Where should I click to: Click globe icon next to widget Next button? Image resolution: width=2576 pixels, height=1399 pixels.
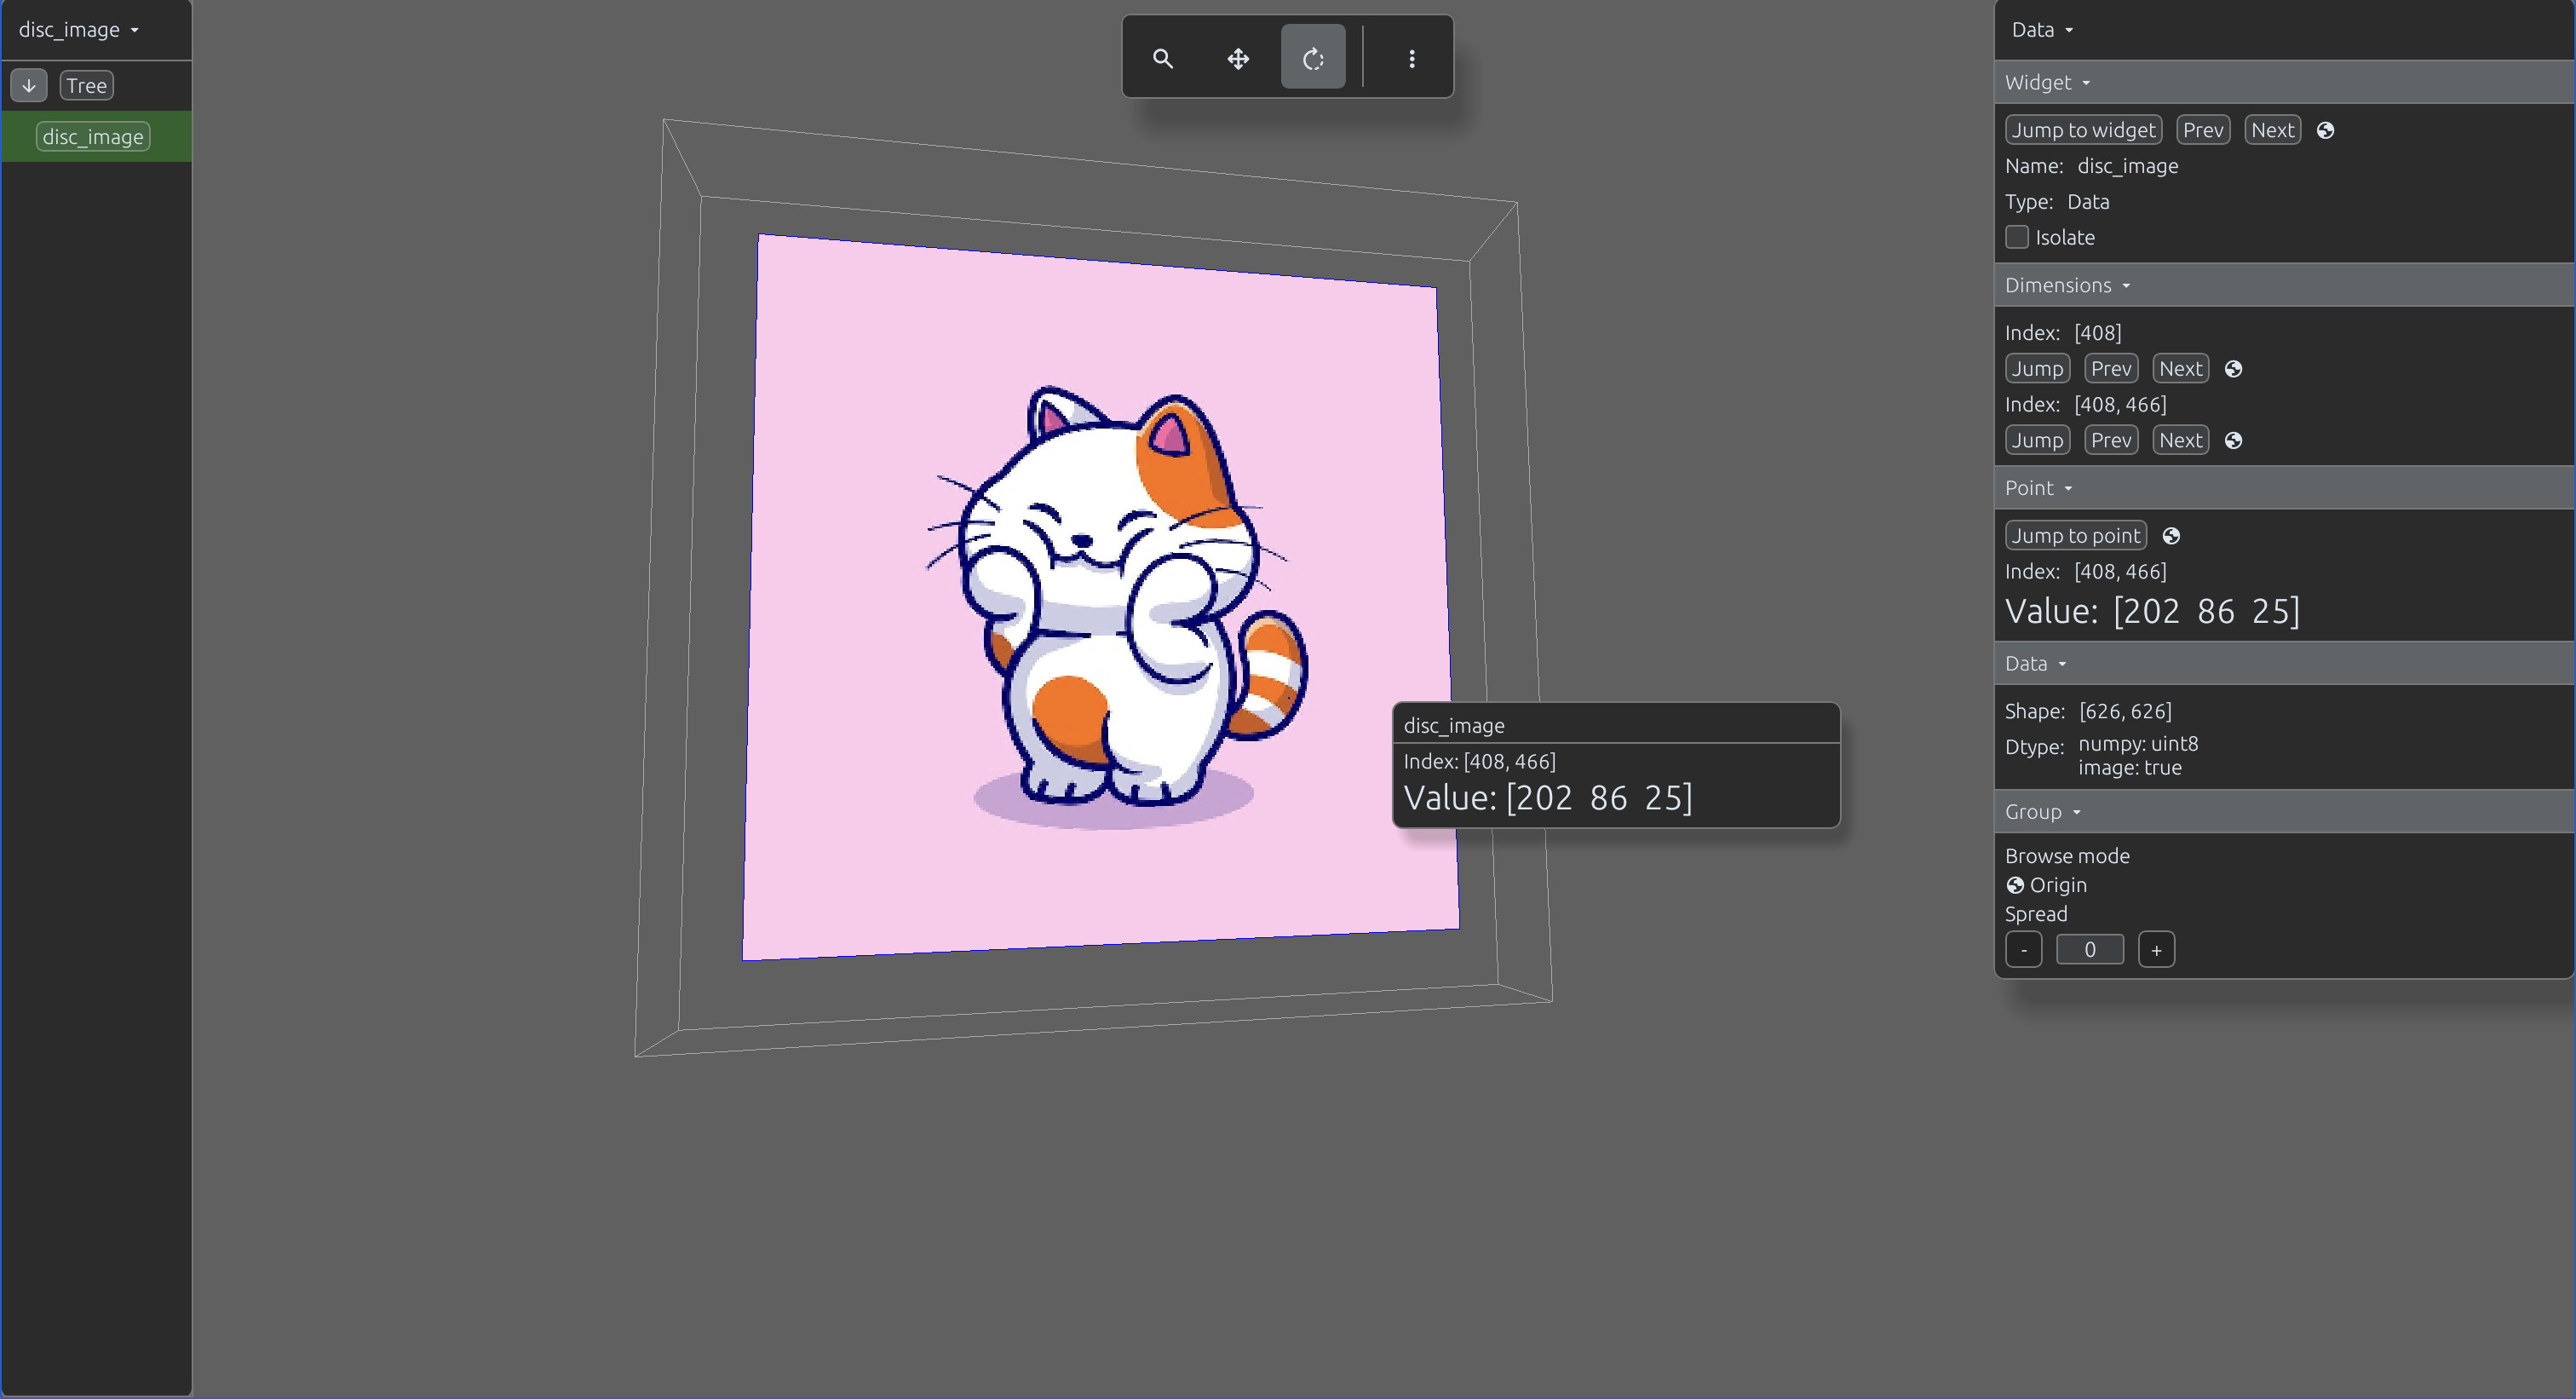tap(2325, 130)
